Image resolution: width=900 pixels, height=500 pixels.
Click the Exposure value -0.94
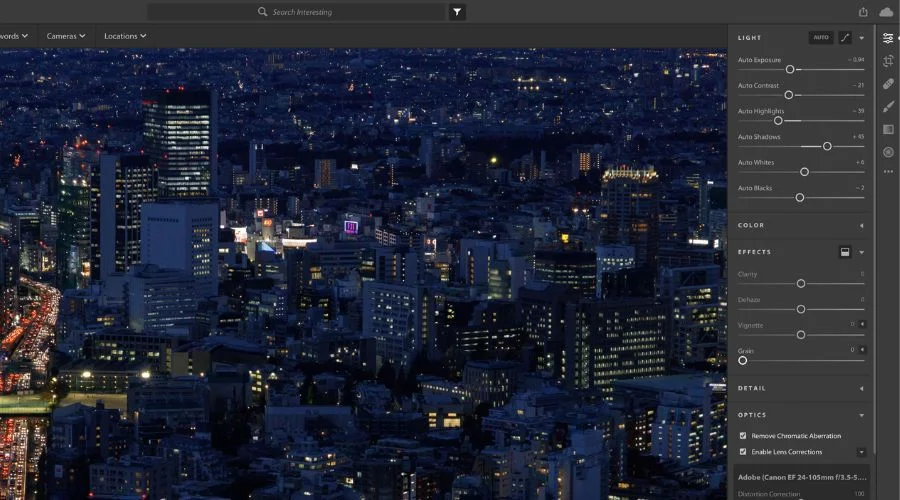856,60
